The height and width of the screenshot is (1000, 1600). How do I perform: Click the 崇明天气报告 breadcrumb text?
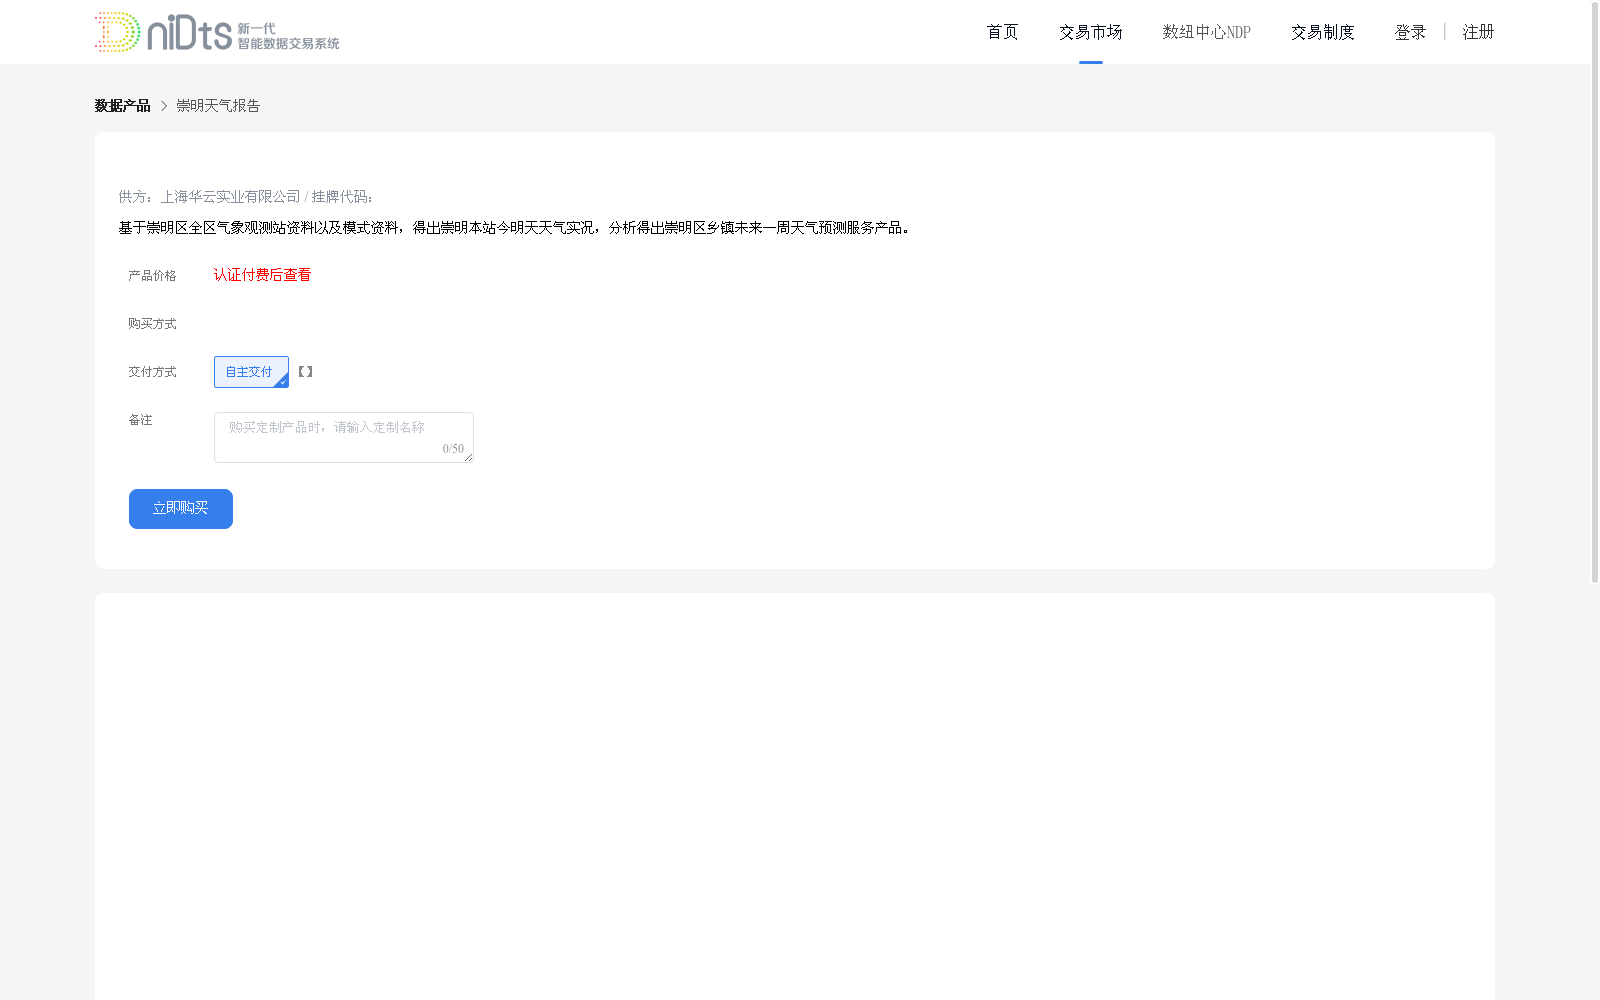(218, 106)
